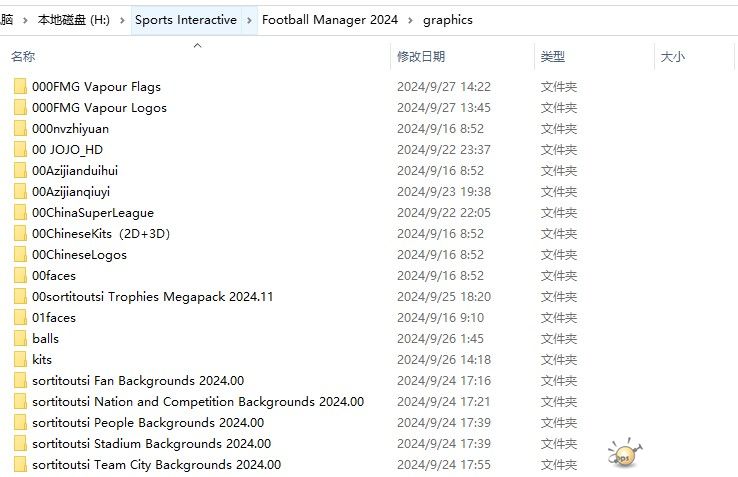
Task: Select the Trophies Megapack 2024.11 folder icon
Action: pos(20,297)
